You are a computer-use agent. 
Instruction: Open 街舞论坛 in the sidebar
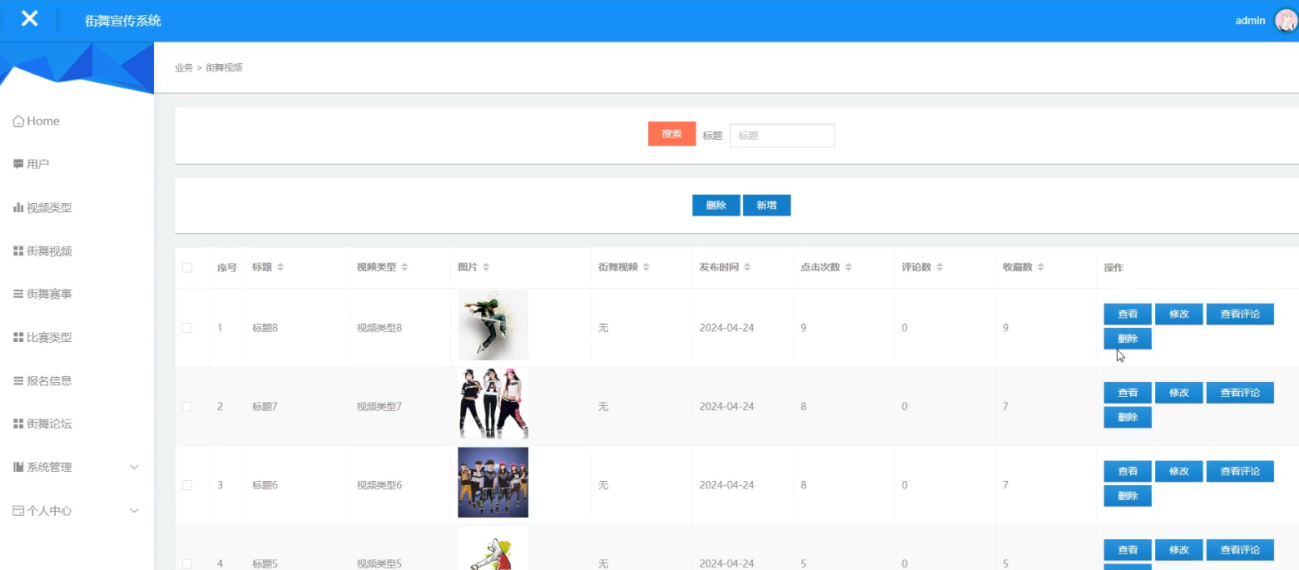pos(42,424)
